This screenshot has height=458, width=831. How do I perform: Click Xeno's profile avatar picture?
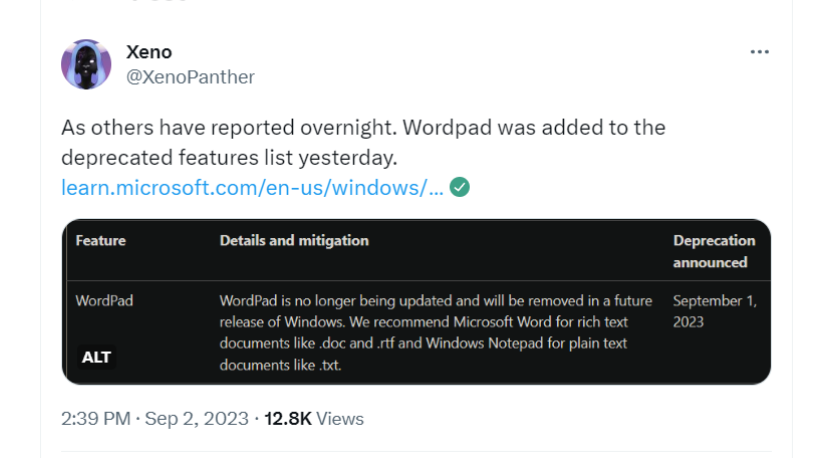pos(86,64)
